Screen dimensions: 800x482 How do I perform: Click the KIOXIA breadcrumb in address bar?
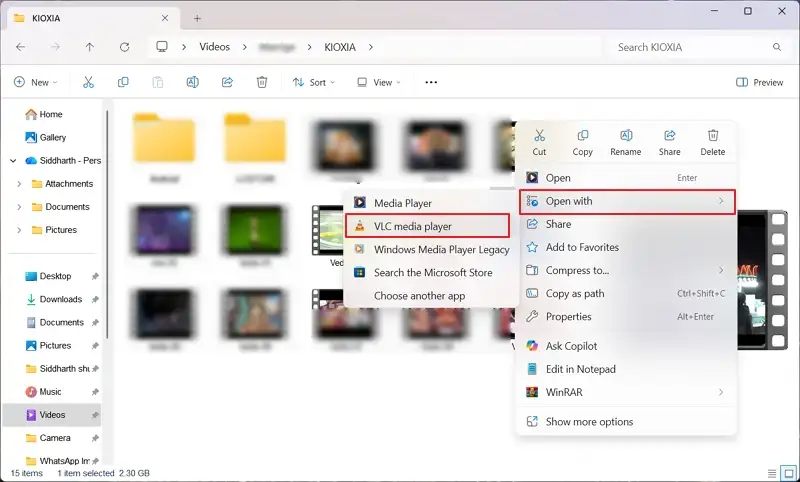tap(340, 47)
